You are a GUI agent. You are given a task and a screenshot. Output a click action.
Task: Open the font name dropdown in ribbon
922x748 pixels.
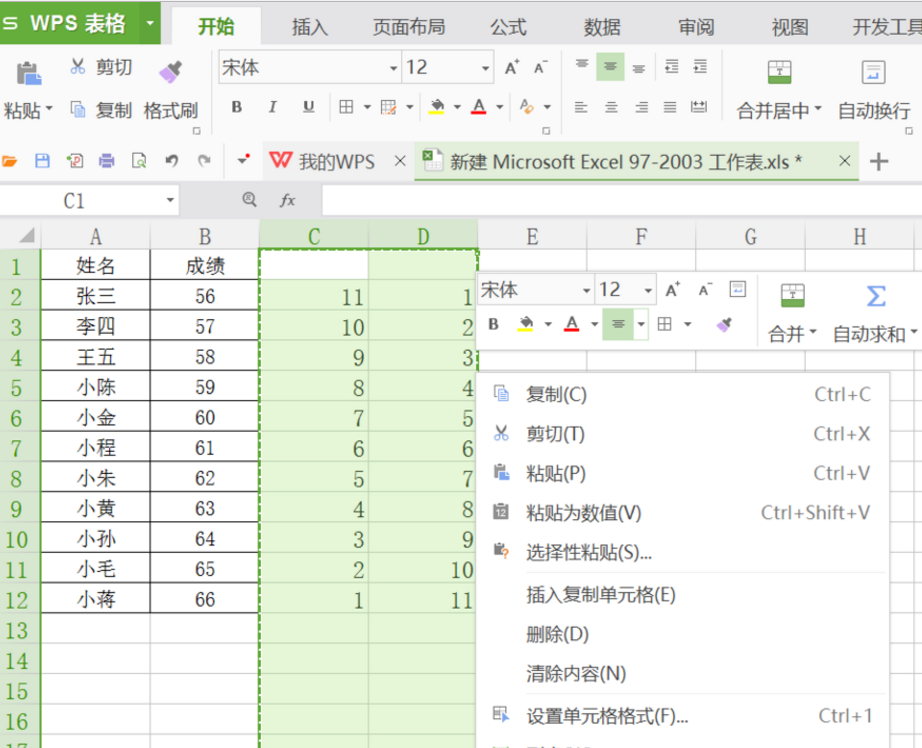(x=393, y=68)
